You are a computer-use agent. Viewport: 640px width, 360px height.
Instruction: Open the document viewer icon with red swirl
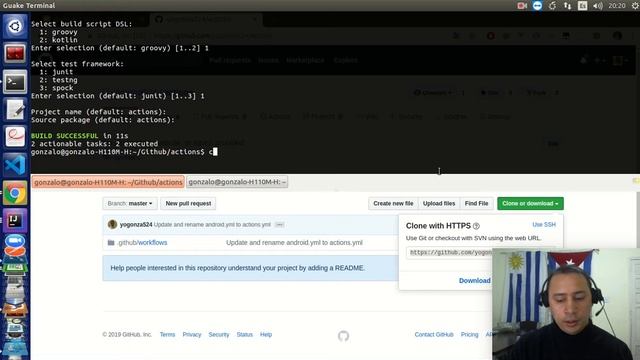click(x=15, y=137)
